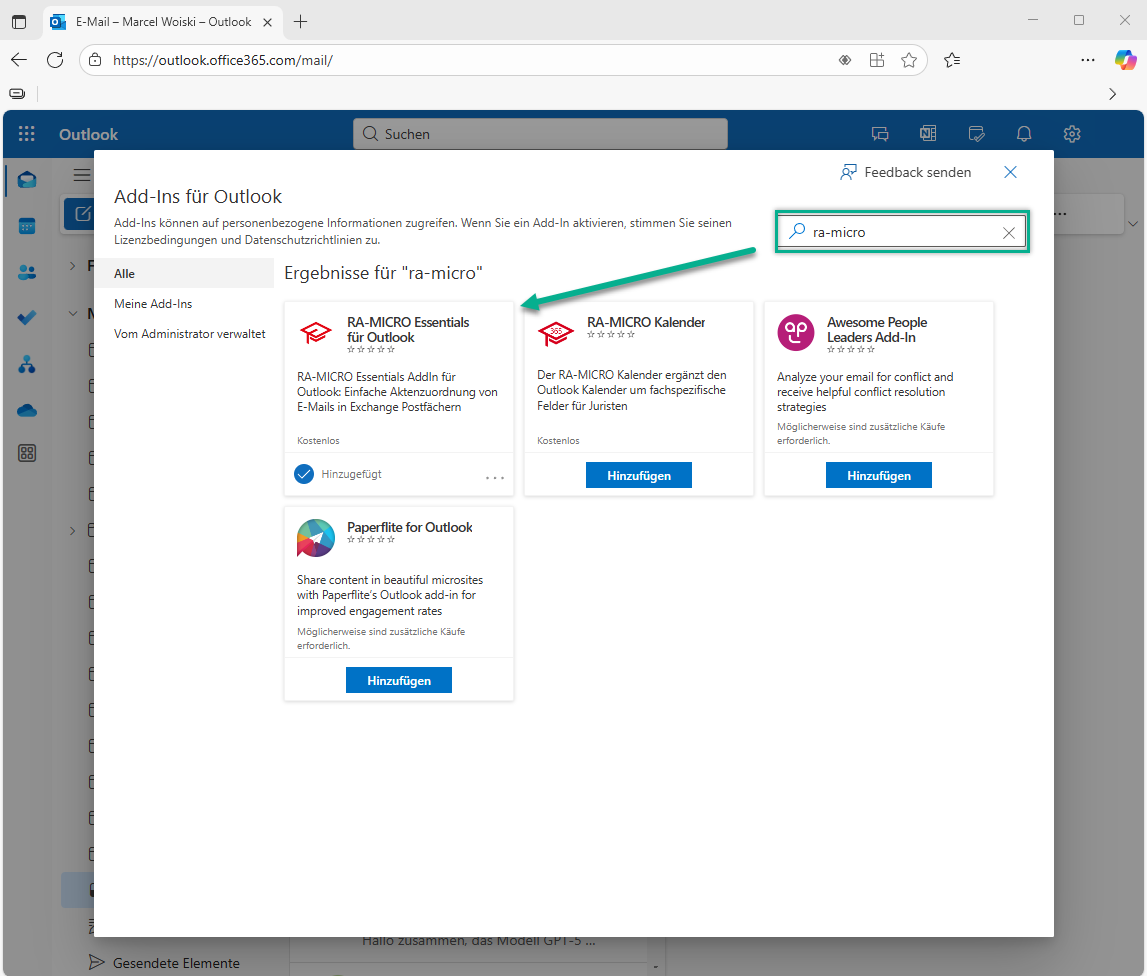Open Gesendete Elemente folder
Screen dimensions: 1147x976
click(176, 963)
